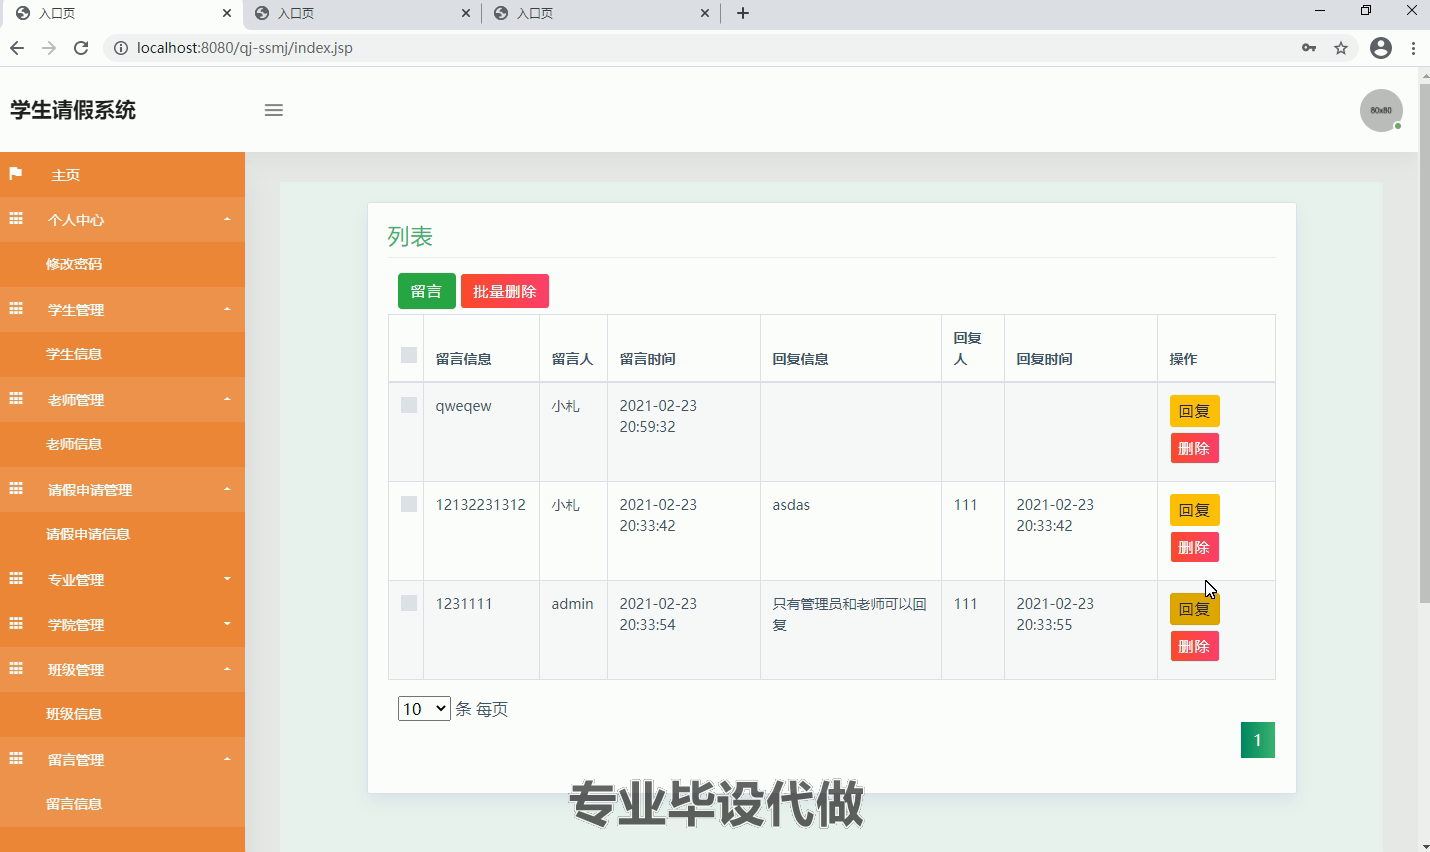
Task: Open the browser profile icon
Action: click(1381, 48)
